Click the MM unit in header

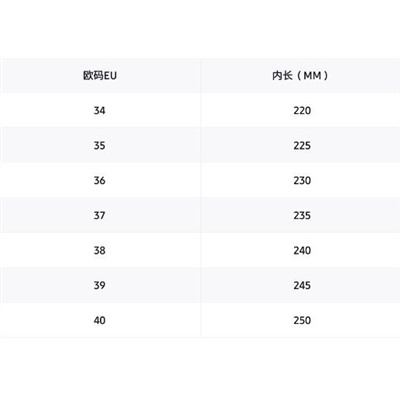point(313,76)
